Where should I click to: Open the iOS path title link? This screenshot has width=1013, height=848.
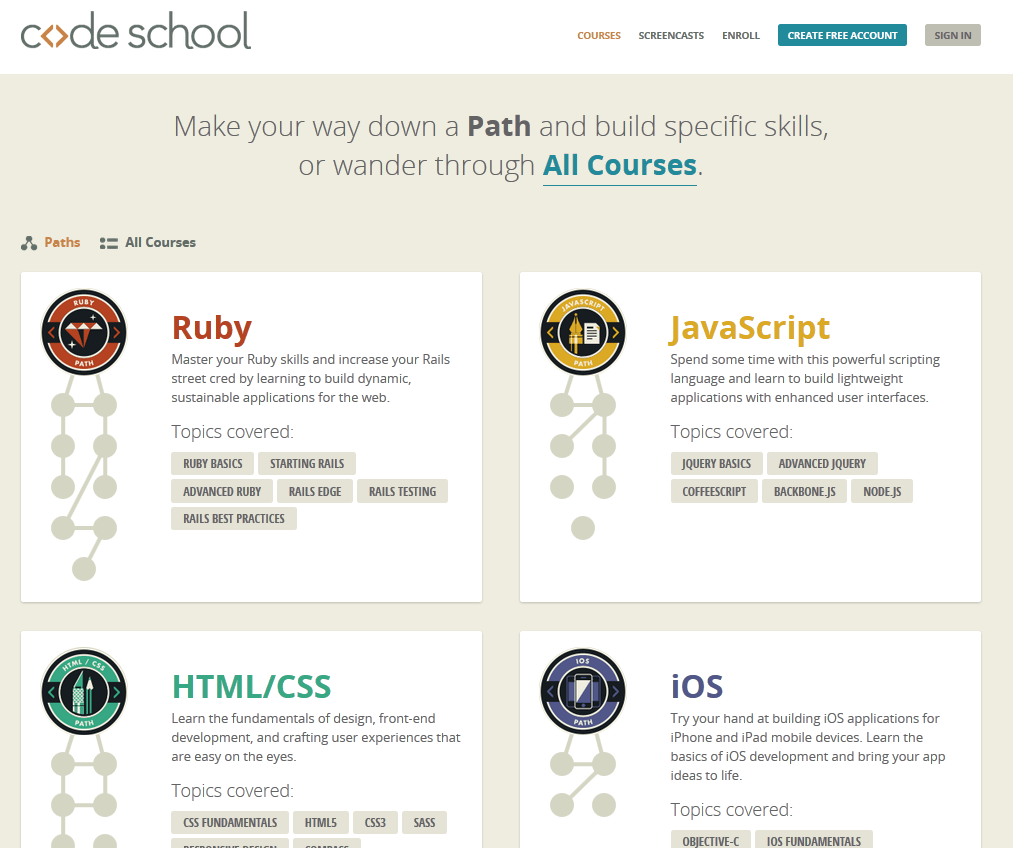[696, 687]
